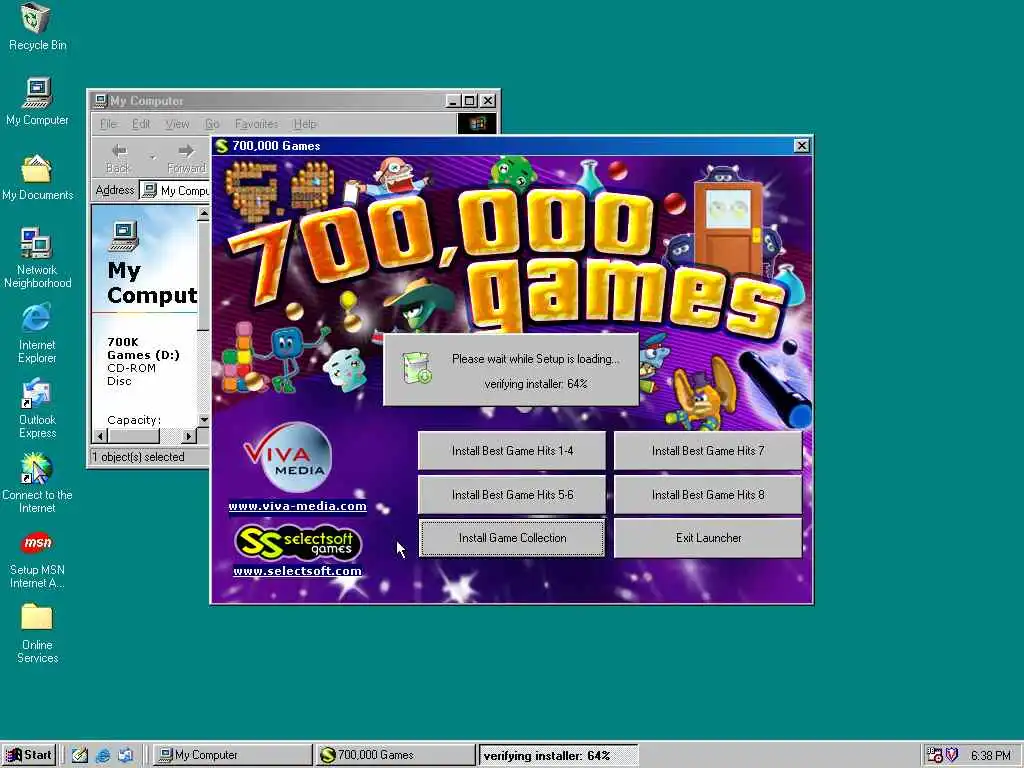Click Install Best Game Hits 7
The height and width of the screenshot is (768, 1024).
coord(708,451)
